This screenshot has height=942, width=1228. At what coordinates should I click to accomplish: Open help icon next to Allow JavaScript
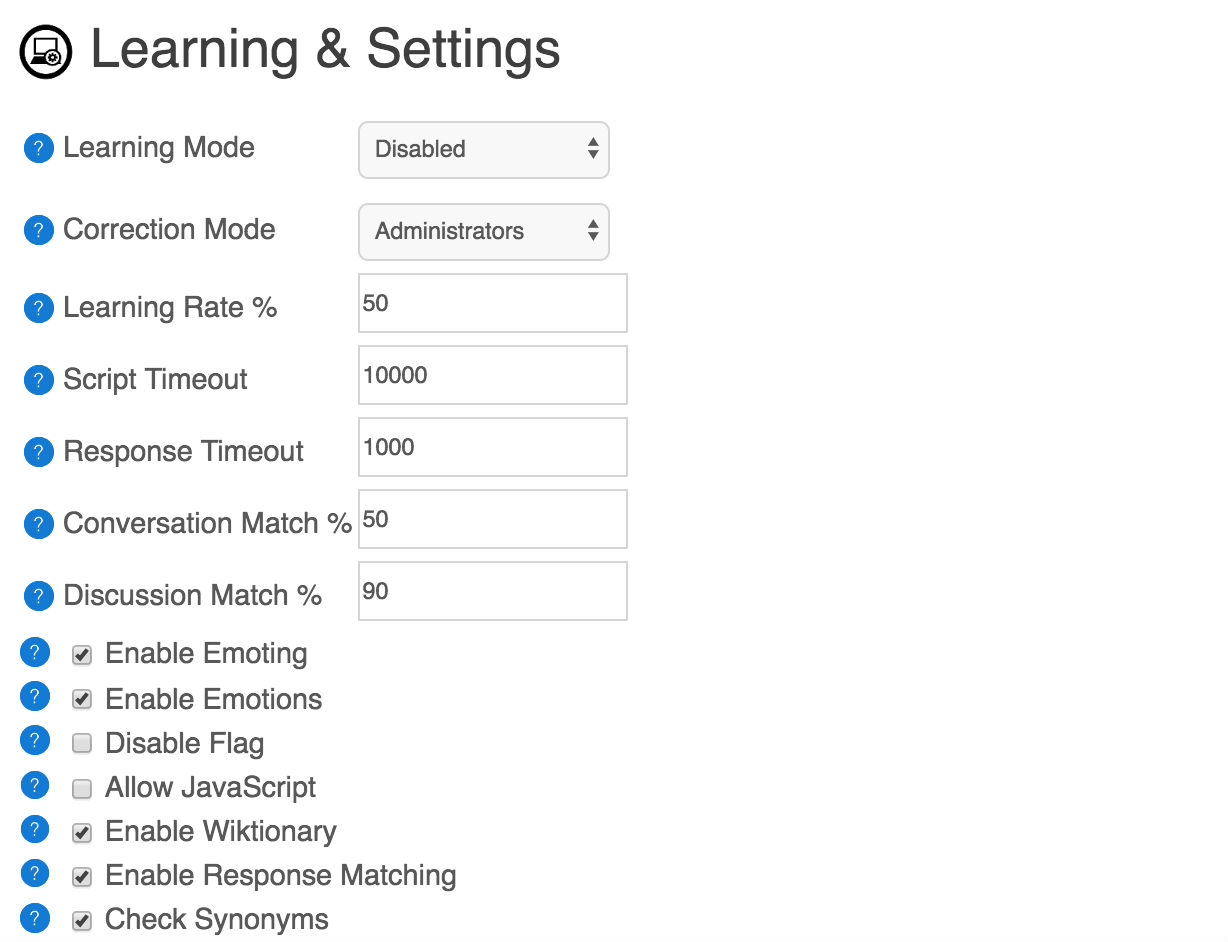point(35,786)
